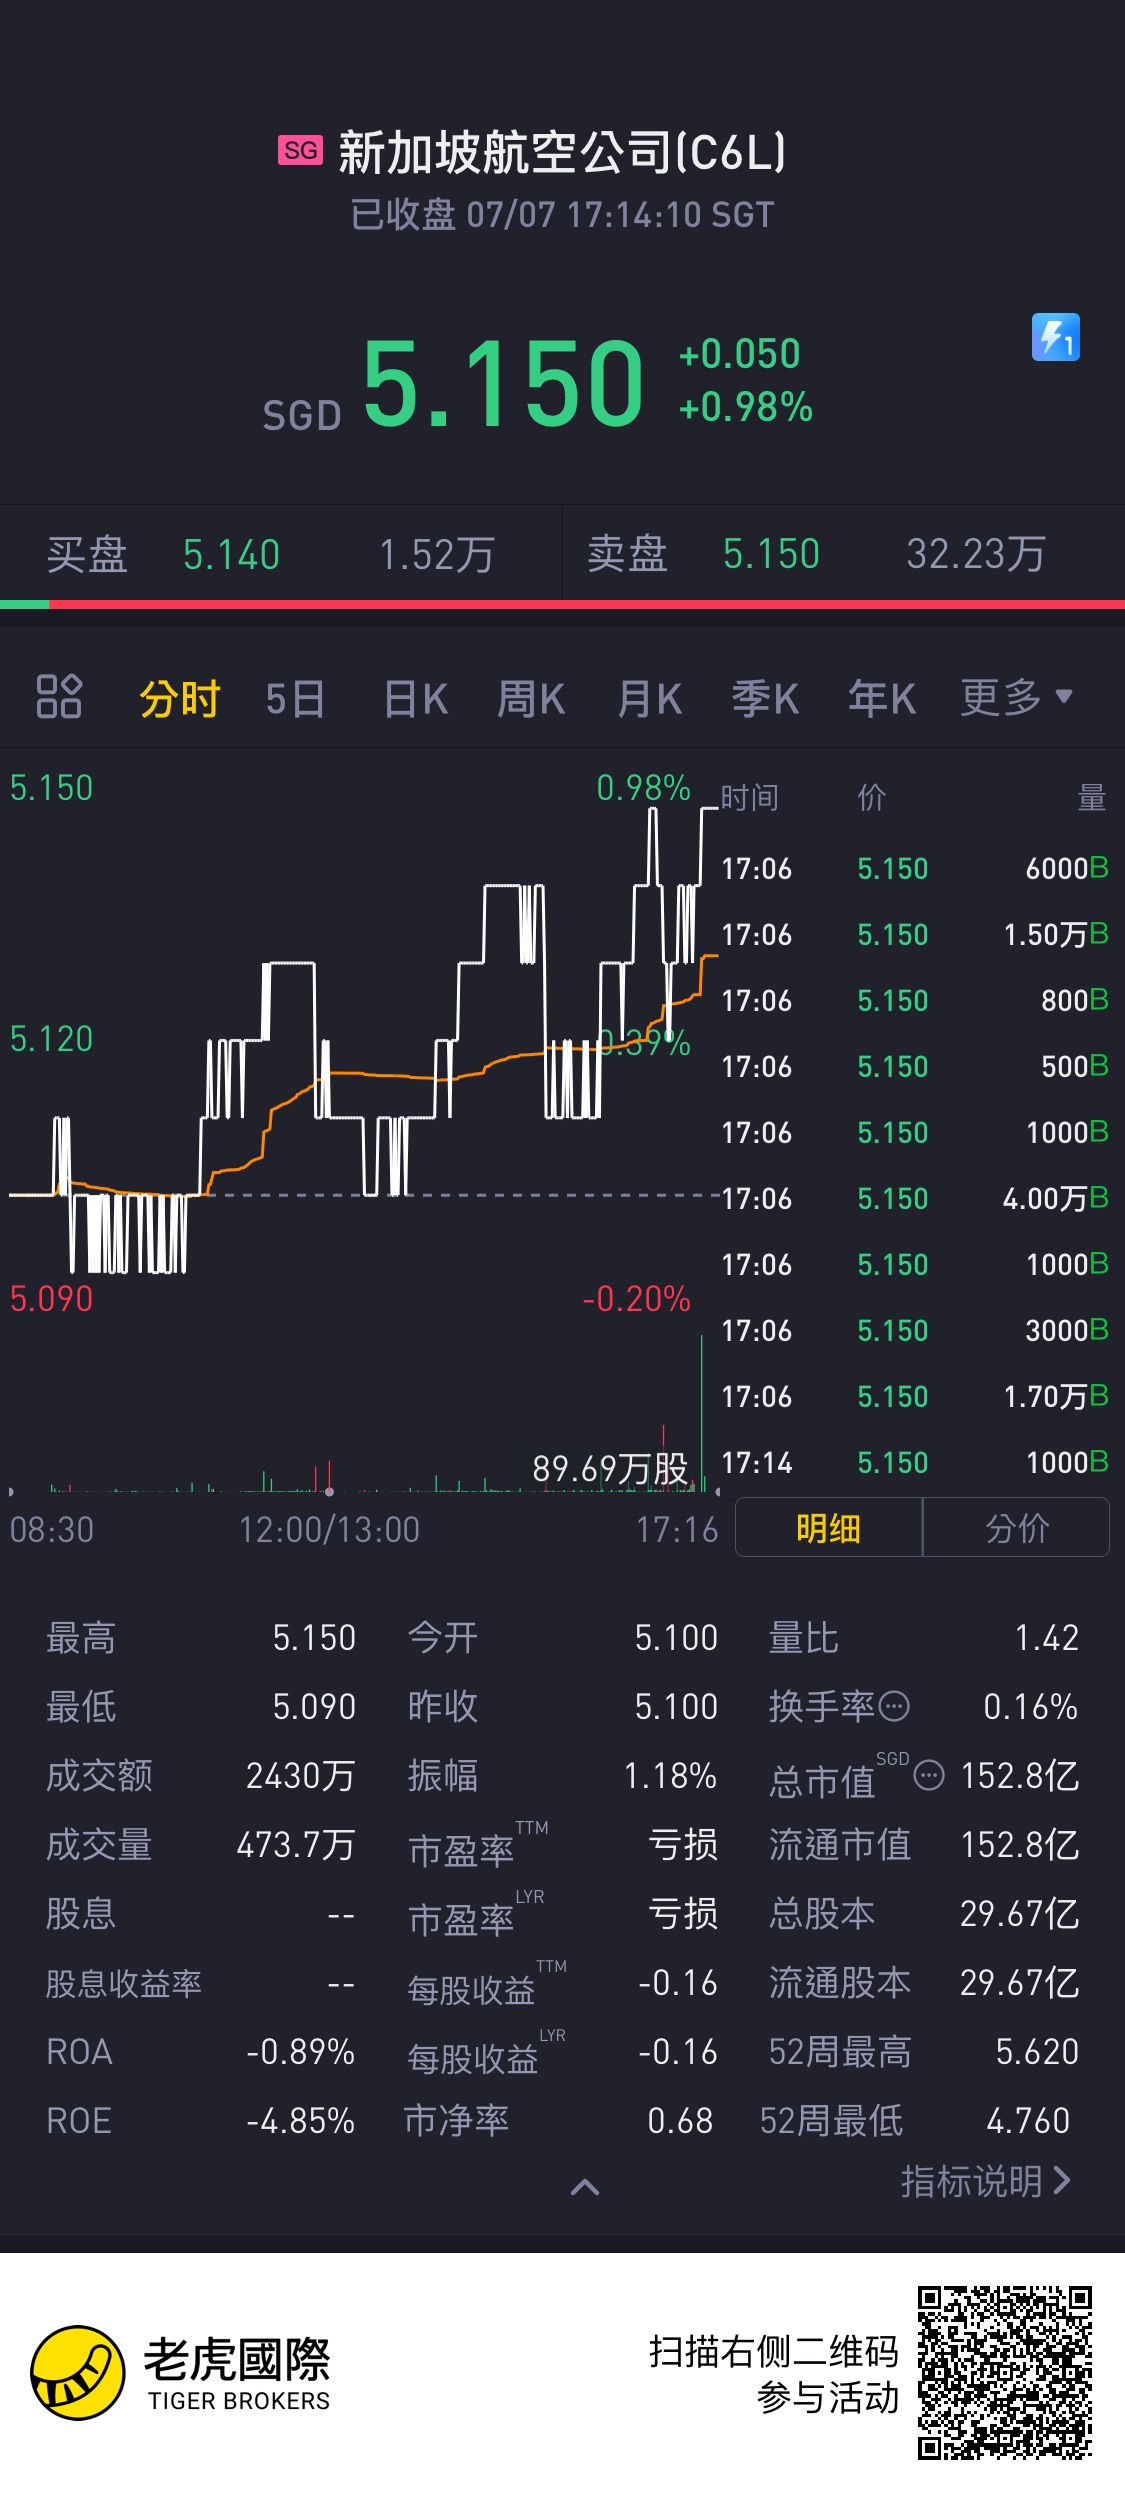The width and height of the screenshot is (1125, 2493).
Task: Open the chart layout grid icon
Action: point(59,697)
